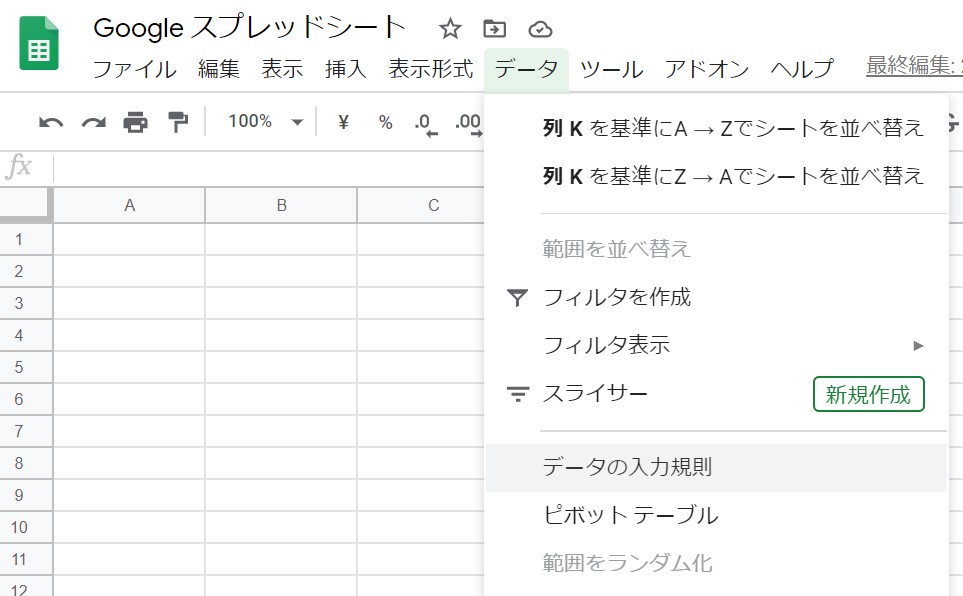
Task: Open the move-to-folder icon
Action: click(x=494, y=29)
